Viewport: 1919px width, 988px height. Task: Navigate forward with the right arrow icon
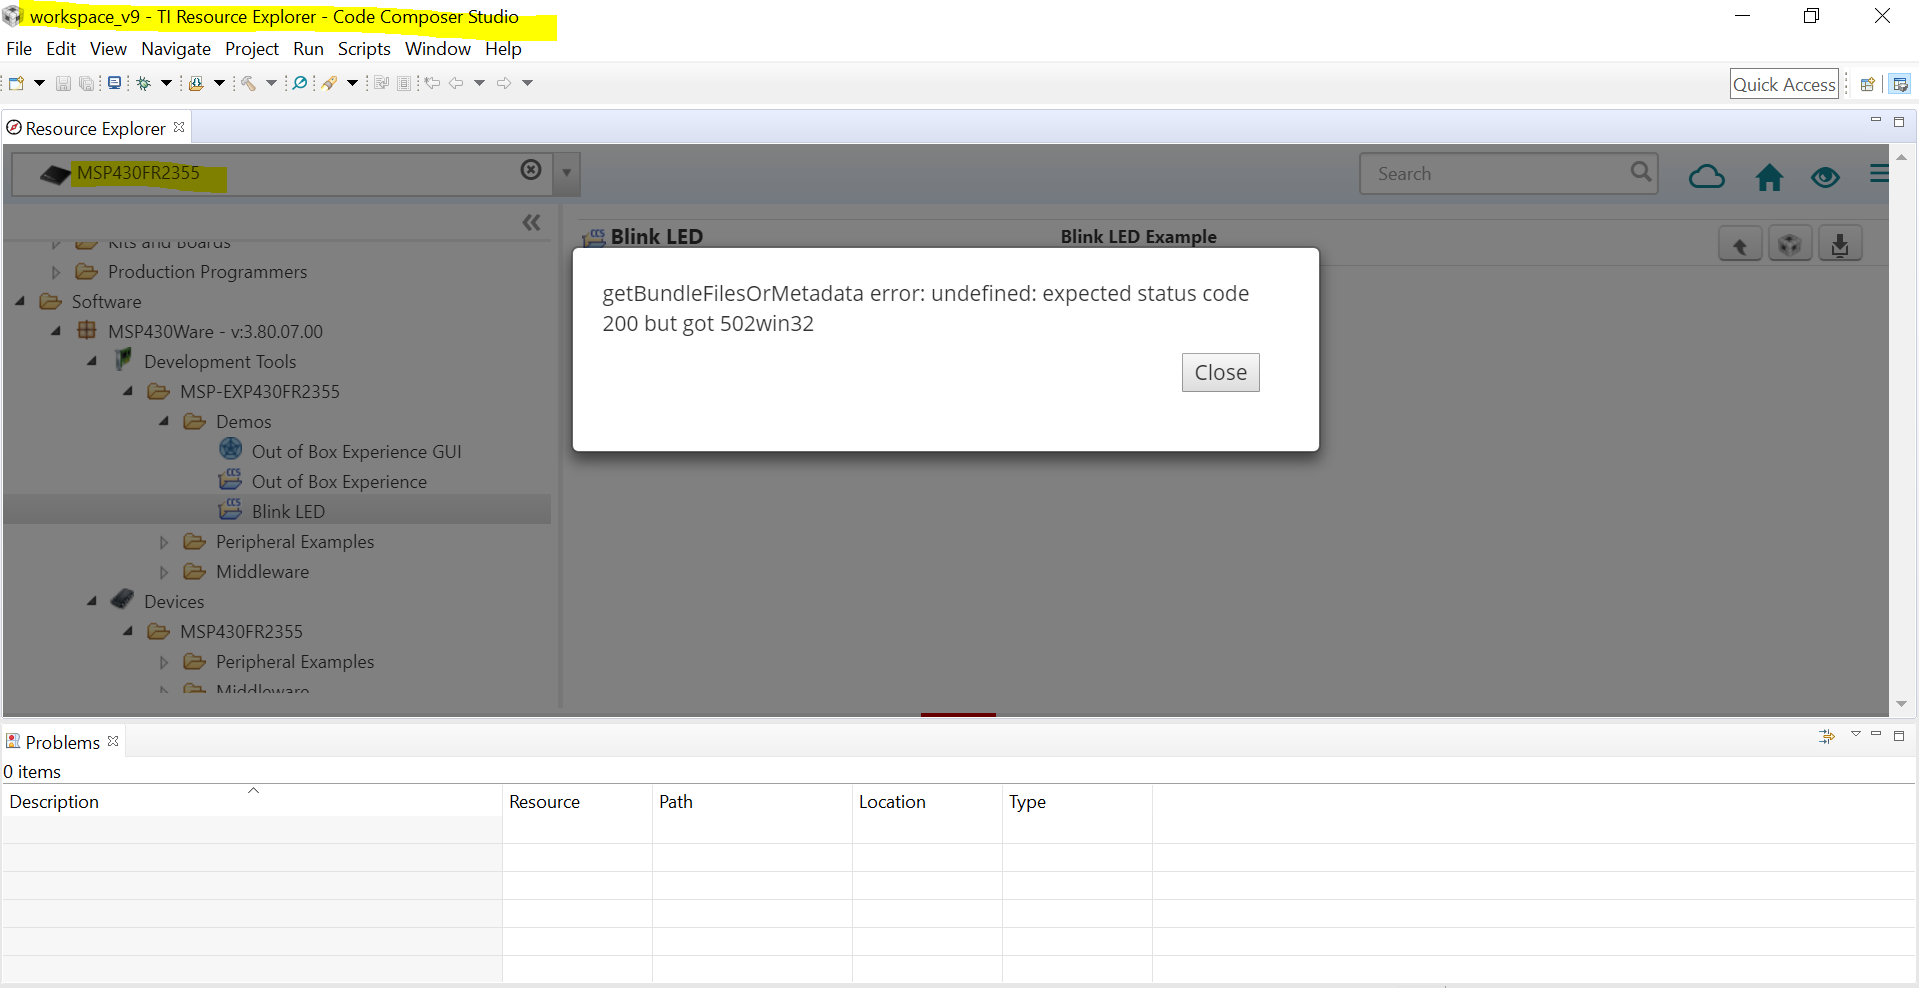click(504, 83)
